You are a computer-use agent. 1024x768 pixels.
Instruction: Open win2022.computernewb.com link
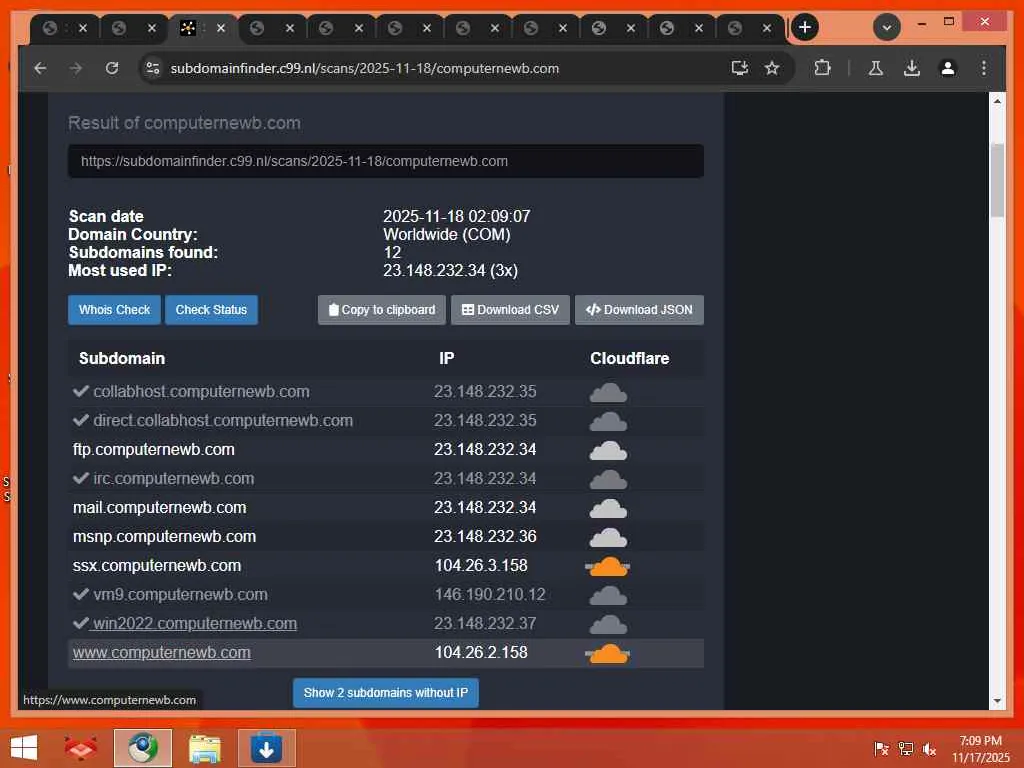point(195,624)
